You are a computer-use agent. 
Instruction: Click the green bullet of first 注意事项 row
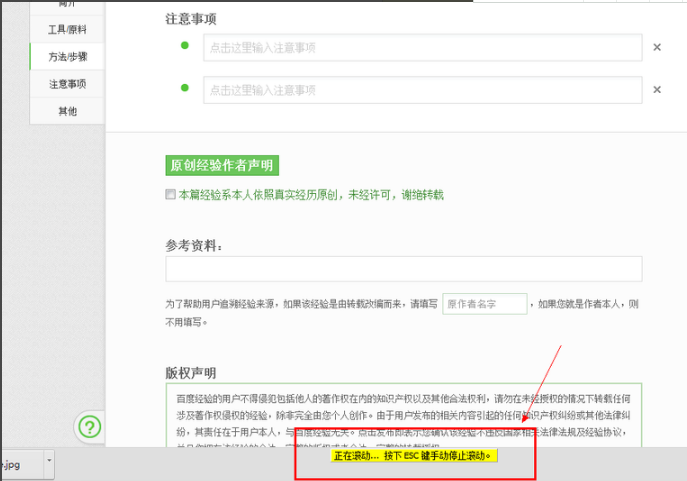[184, 46]
